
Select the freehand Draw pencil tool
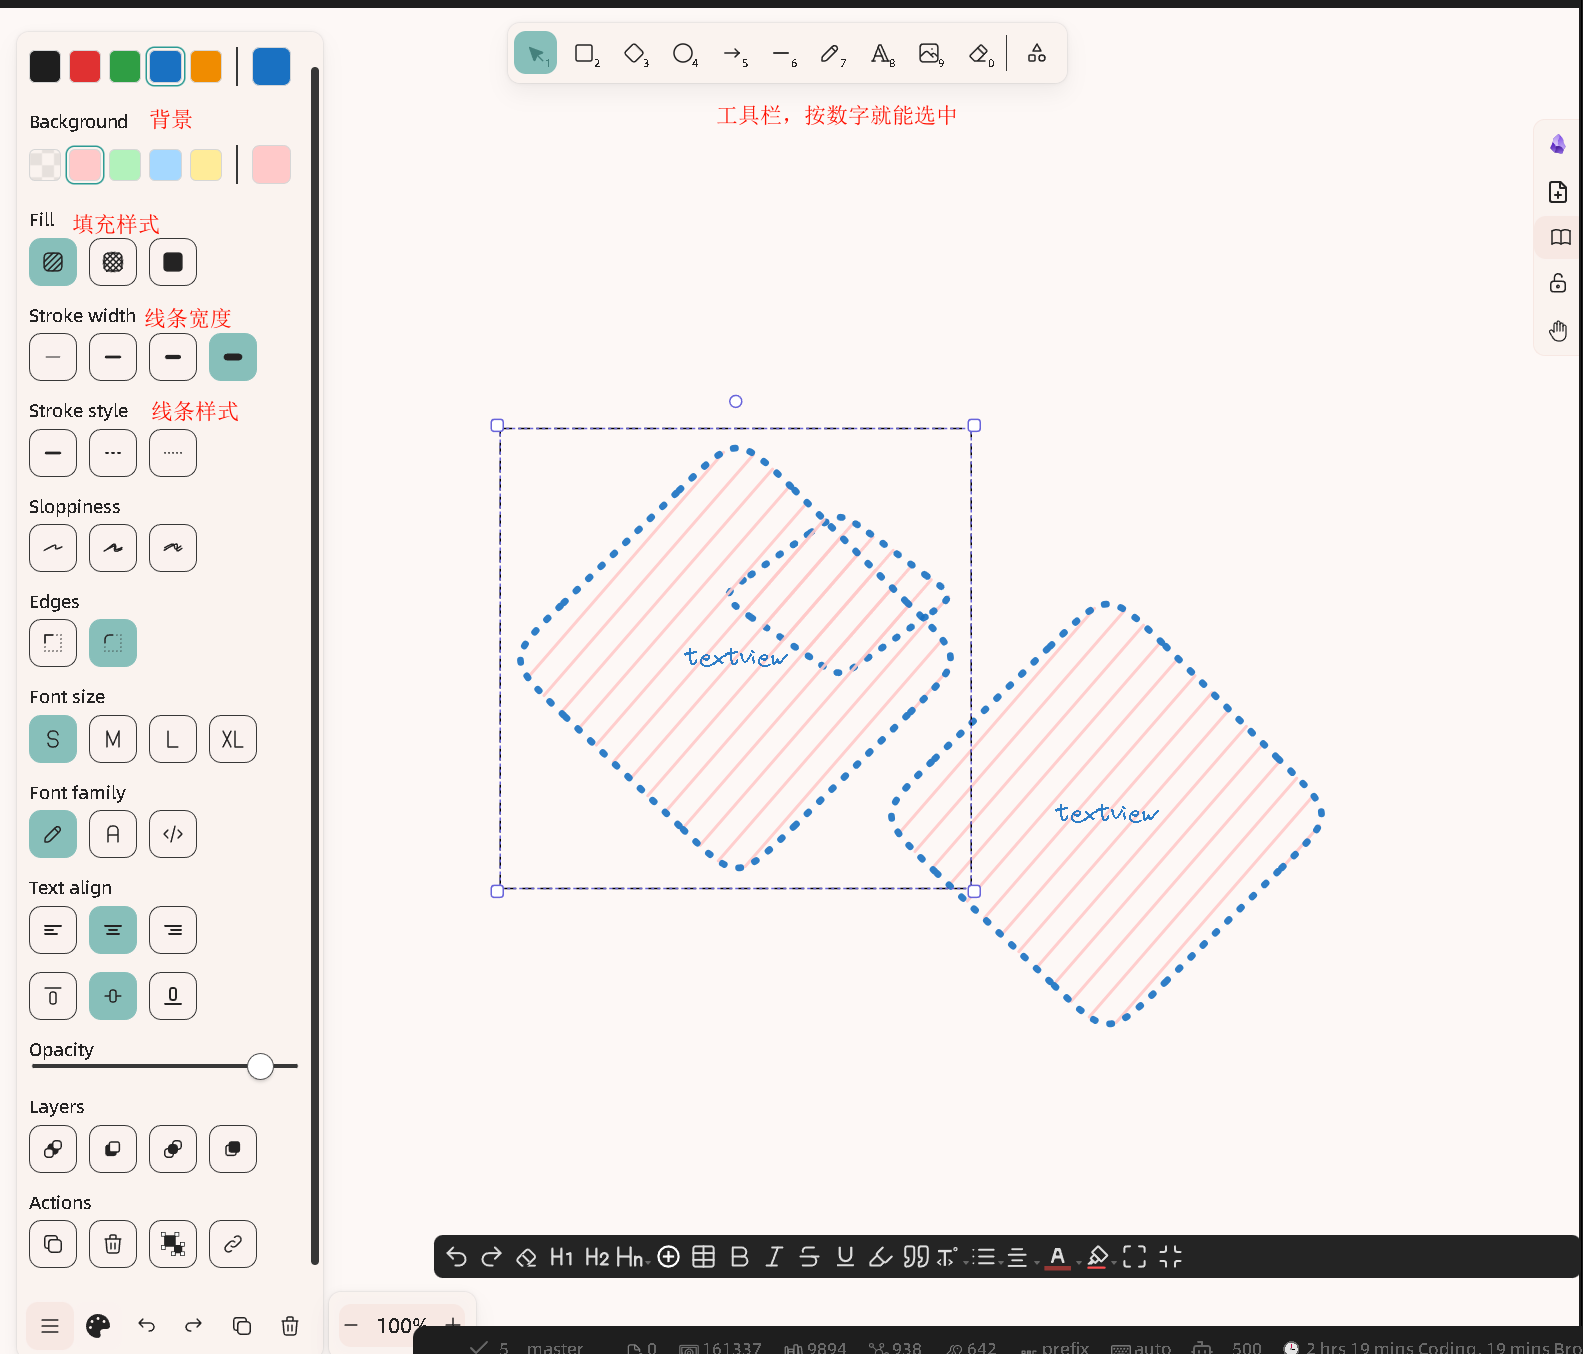tap(831, 53)
